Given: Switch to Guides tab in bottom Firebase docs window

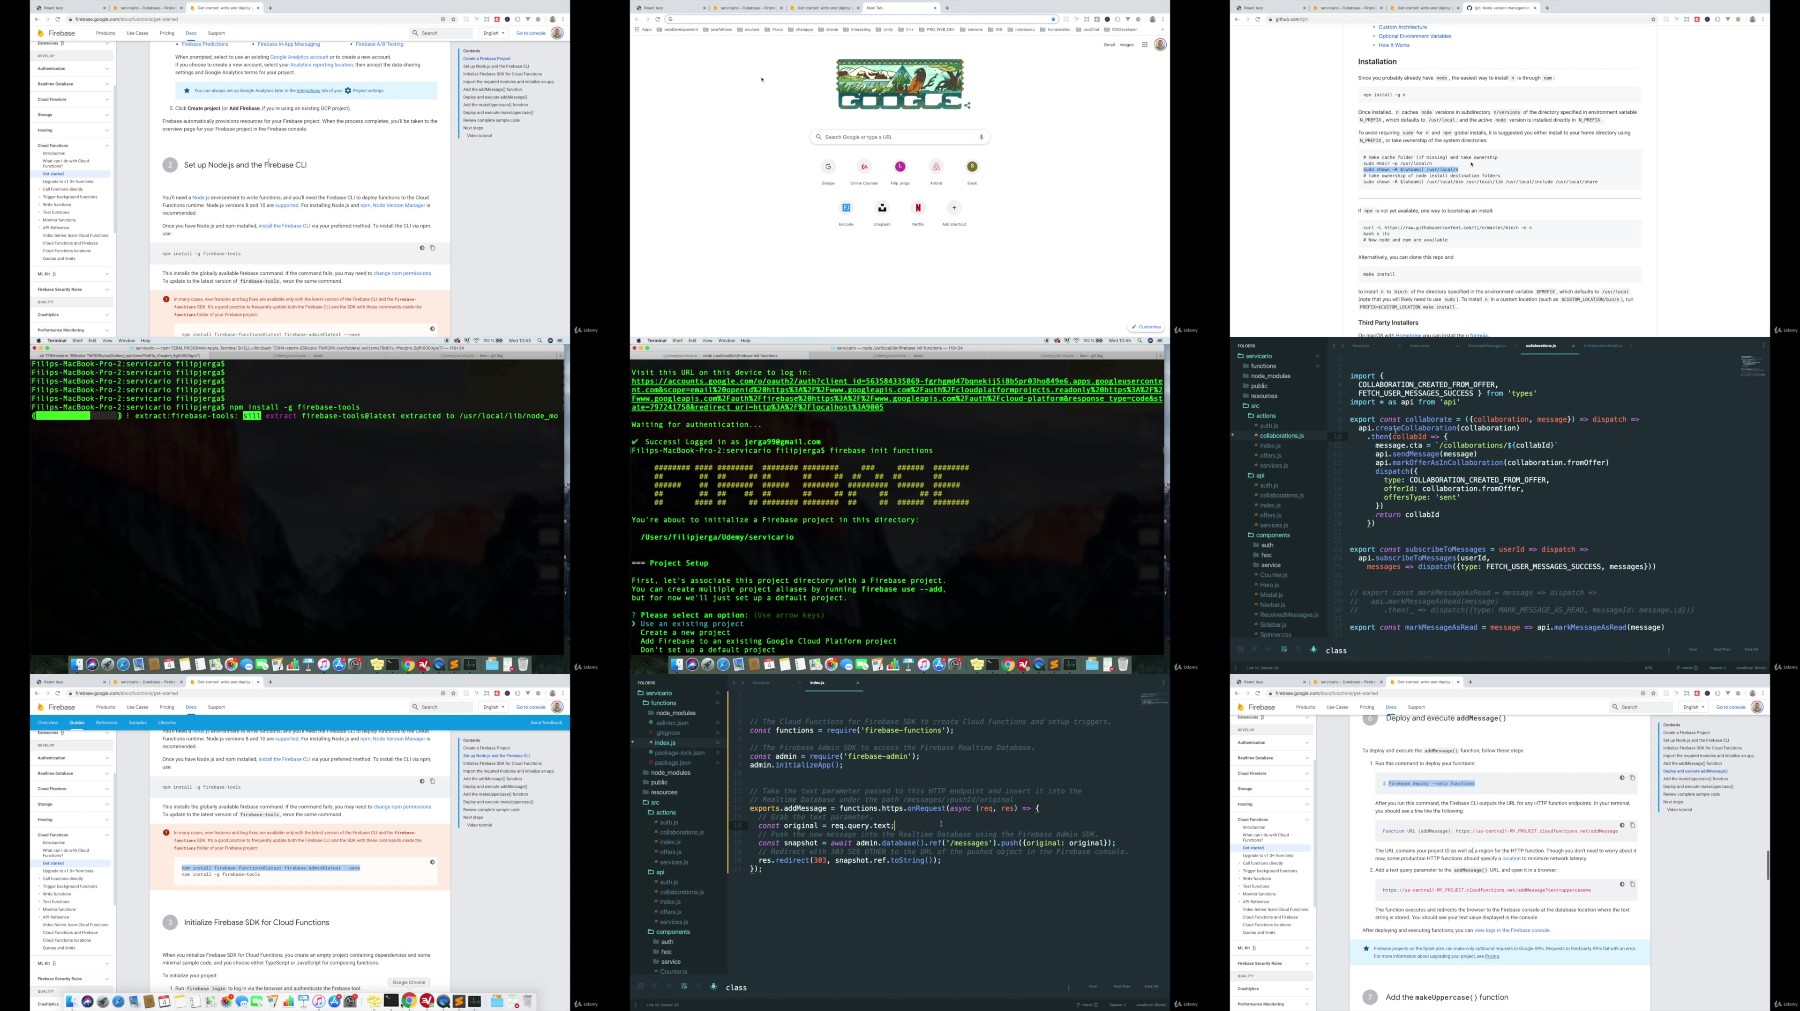Looking at the screenshot, I should tap(77, 722).
